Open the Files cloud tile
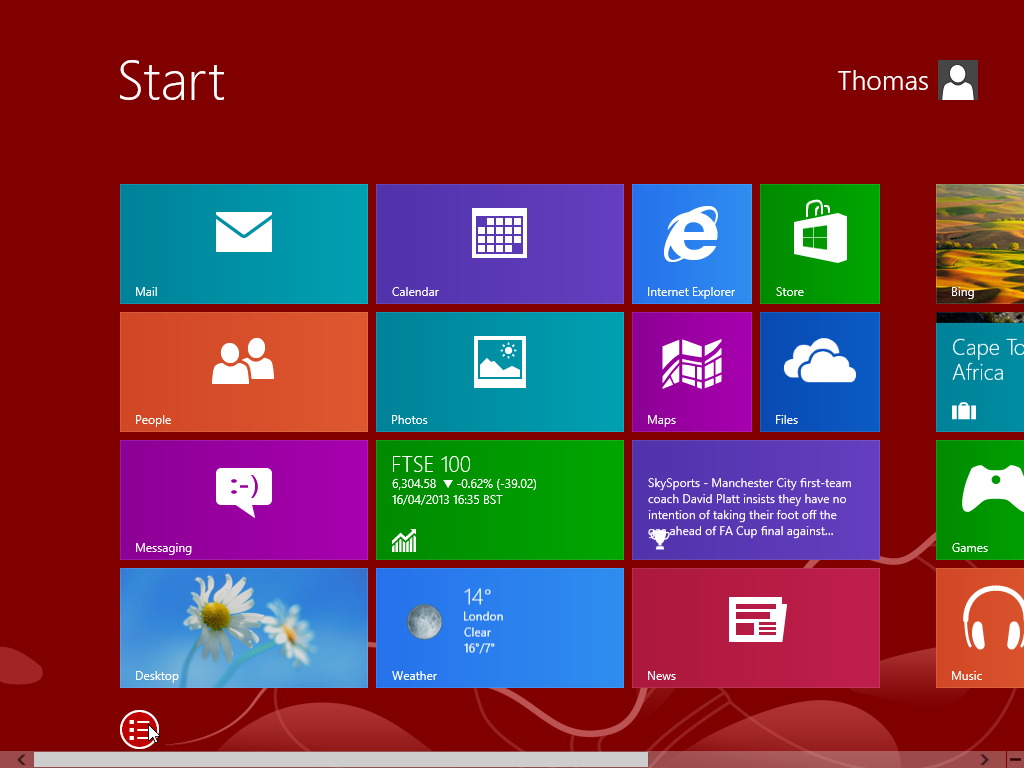The image size is (1024, 768). (820, 372)
